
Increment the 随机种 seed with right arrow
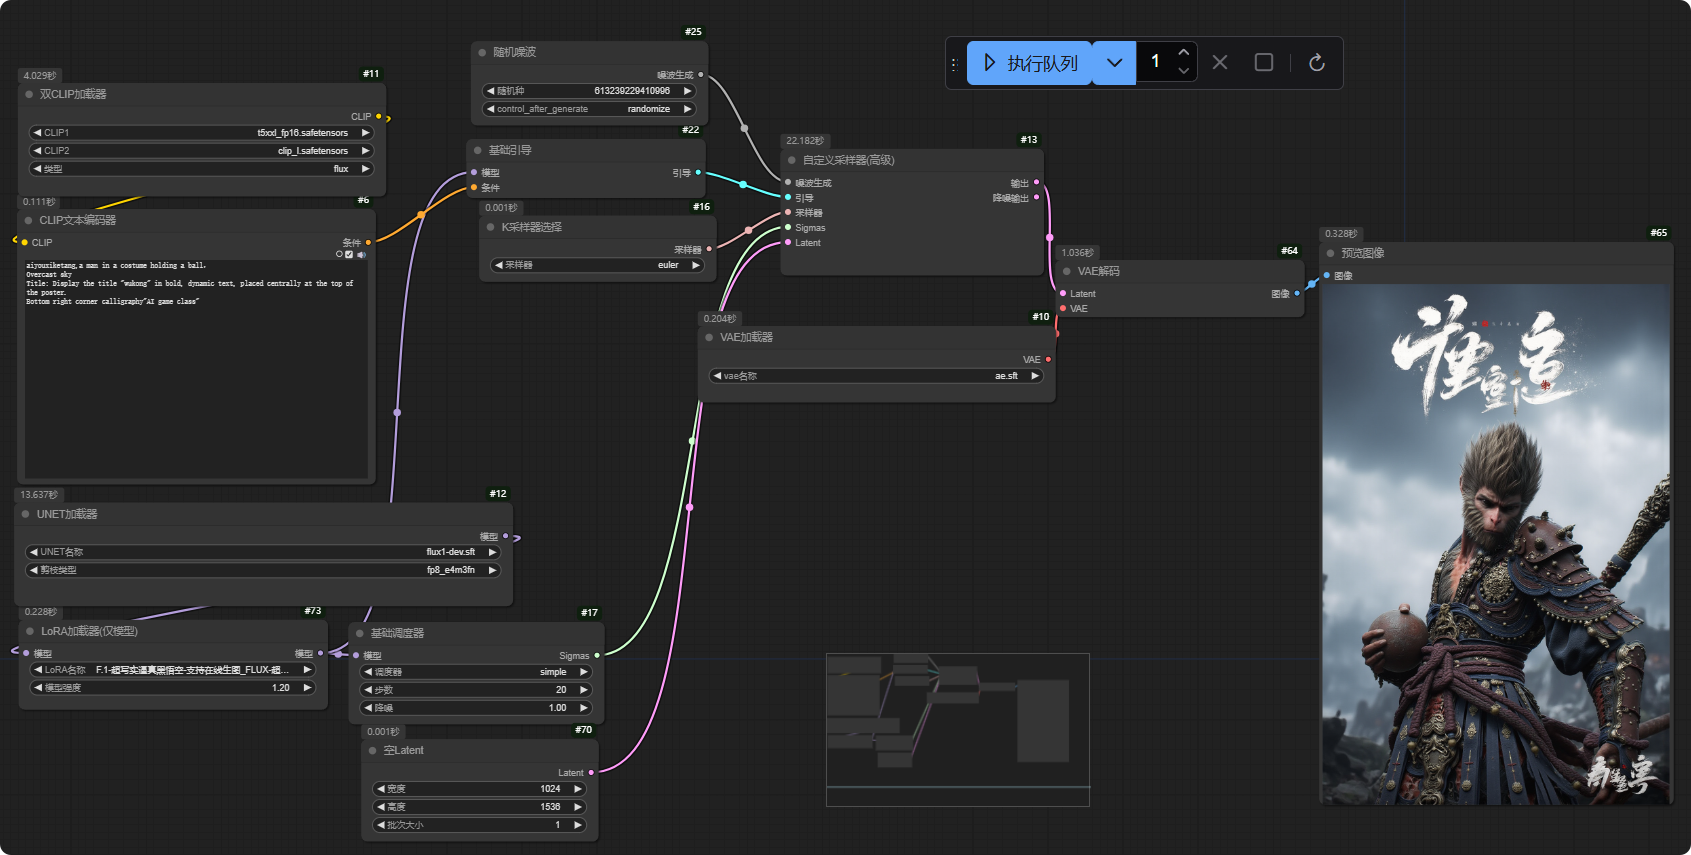[x=687, y=91]
